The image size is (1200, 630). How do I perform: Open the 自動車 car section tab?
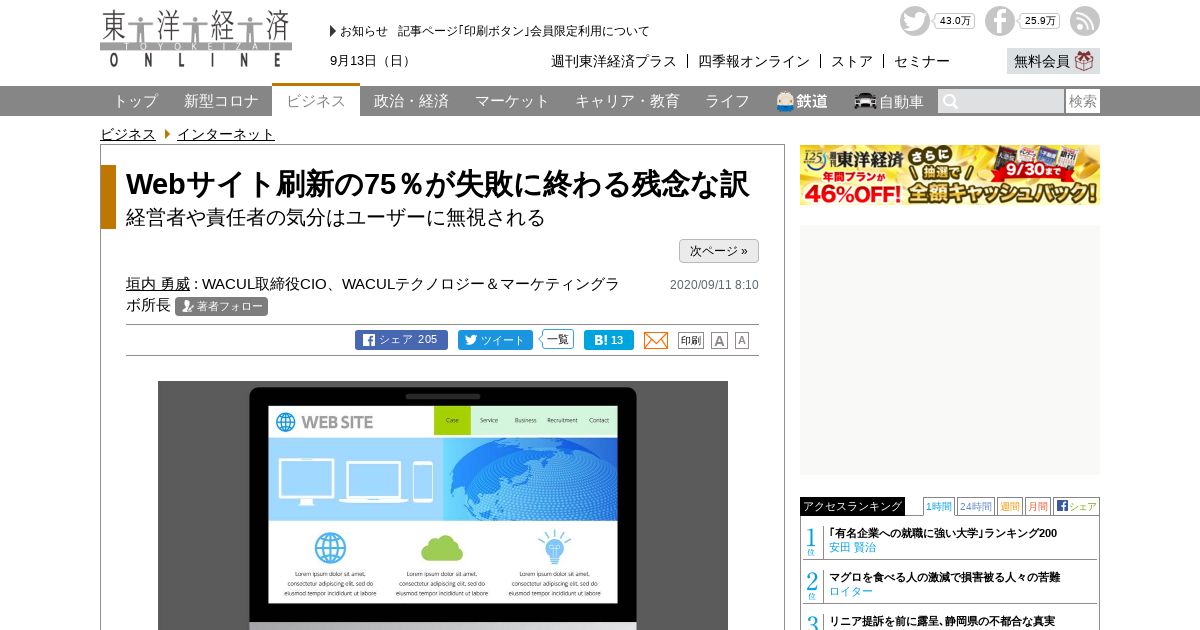pyautogui.click(x=889, y=101)
